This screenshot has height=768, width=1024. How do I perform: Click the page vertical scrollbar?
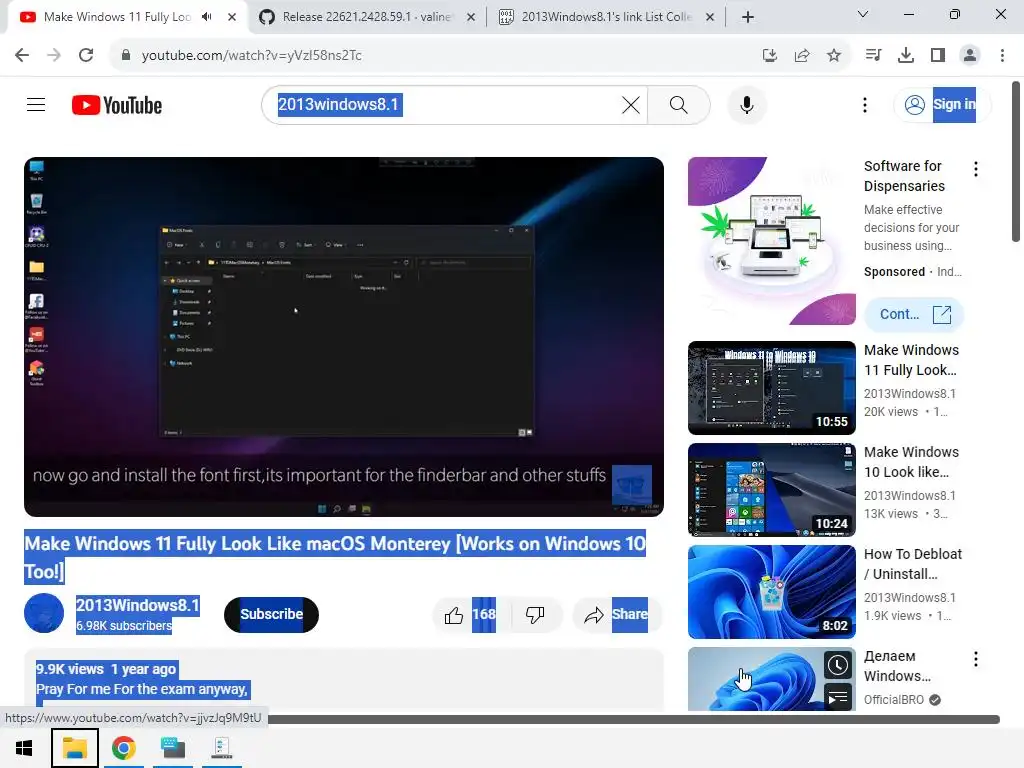[x=1016, y=161]
